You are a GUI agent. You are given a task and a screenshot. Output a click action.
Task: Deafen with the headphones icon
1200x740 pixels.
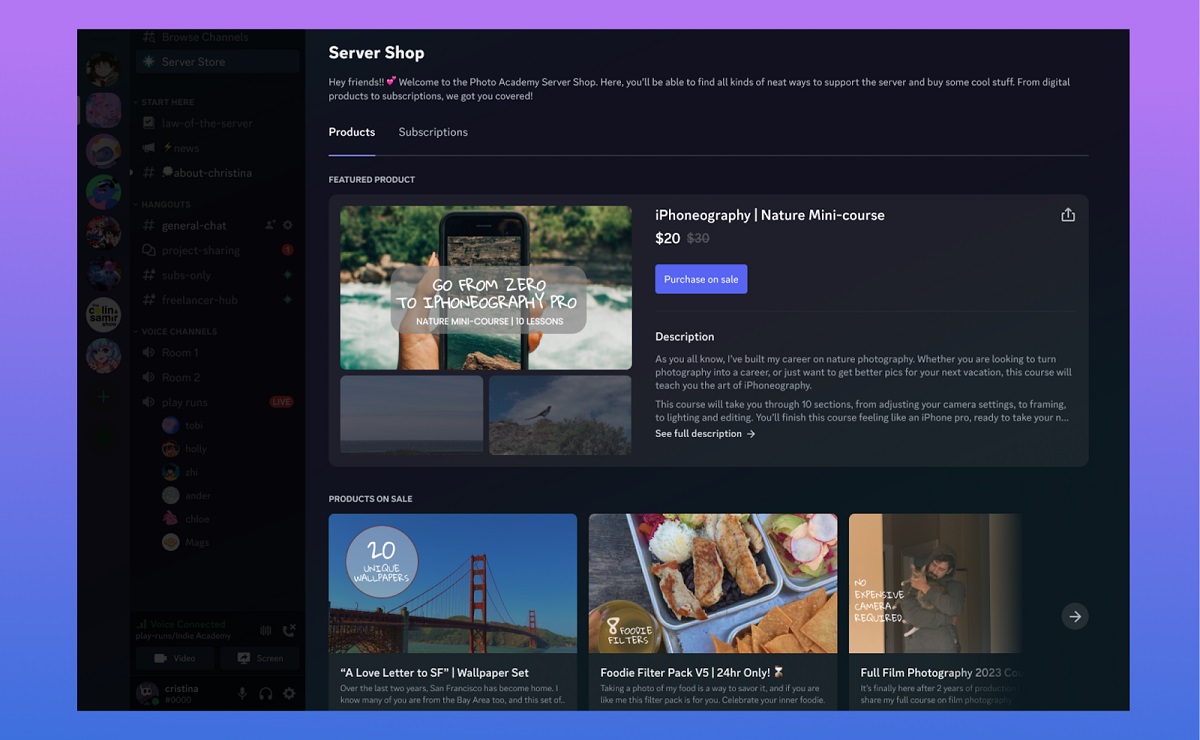(265, 693)
